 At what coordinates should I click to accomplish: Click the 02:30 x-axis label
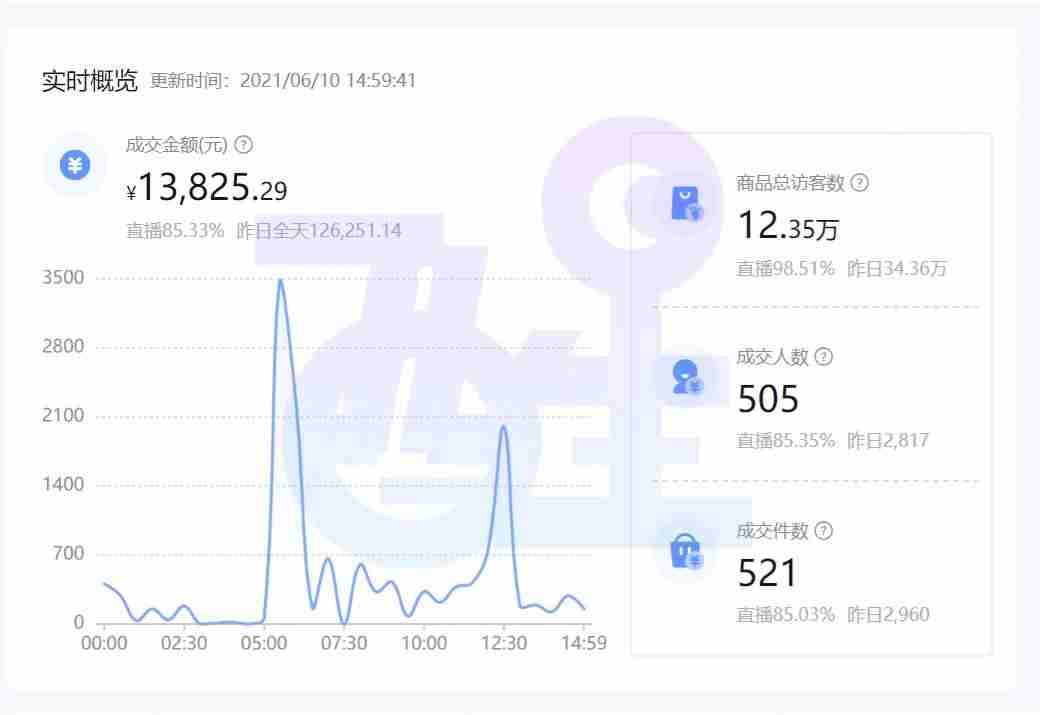click(x=184, y=643)
